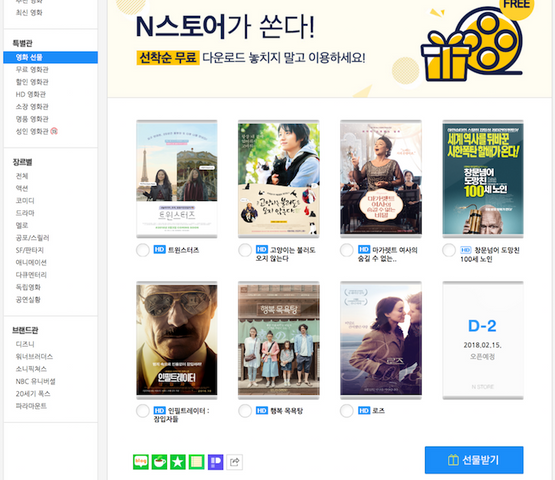The height and width of the screenshot is (480, 555).
Task: Select the 행복 목욕탕 radio button
Action: [245, 411]
